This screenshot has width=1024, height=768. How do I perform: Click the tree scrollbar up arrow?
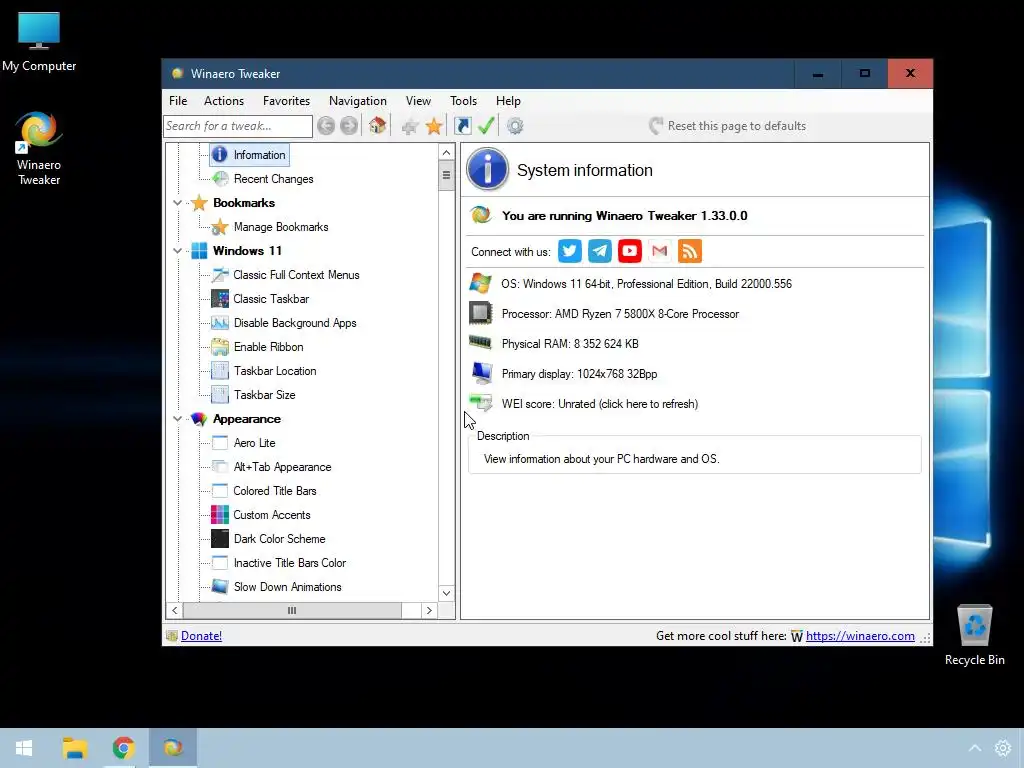446,153
